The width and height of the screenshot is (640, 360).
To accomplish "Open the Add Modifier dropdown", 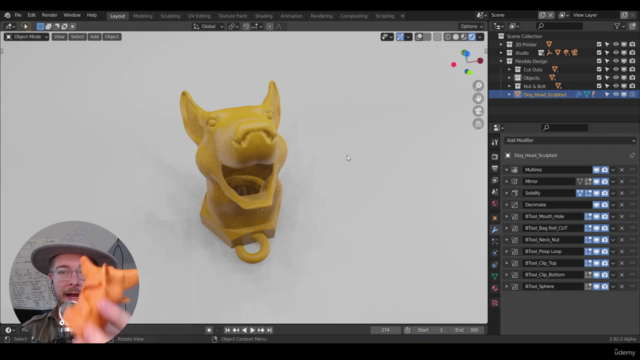I will 570,140.
